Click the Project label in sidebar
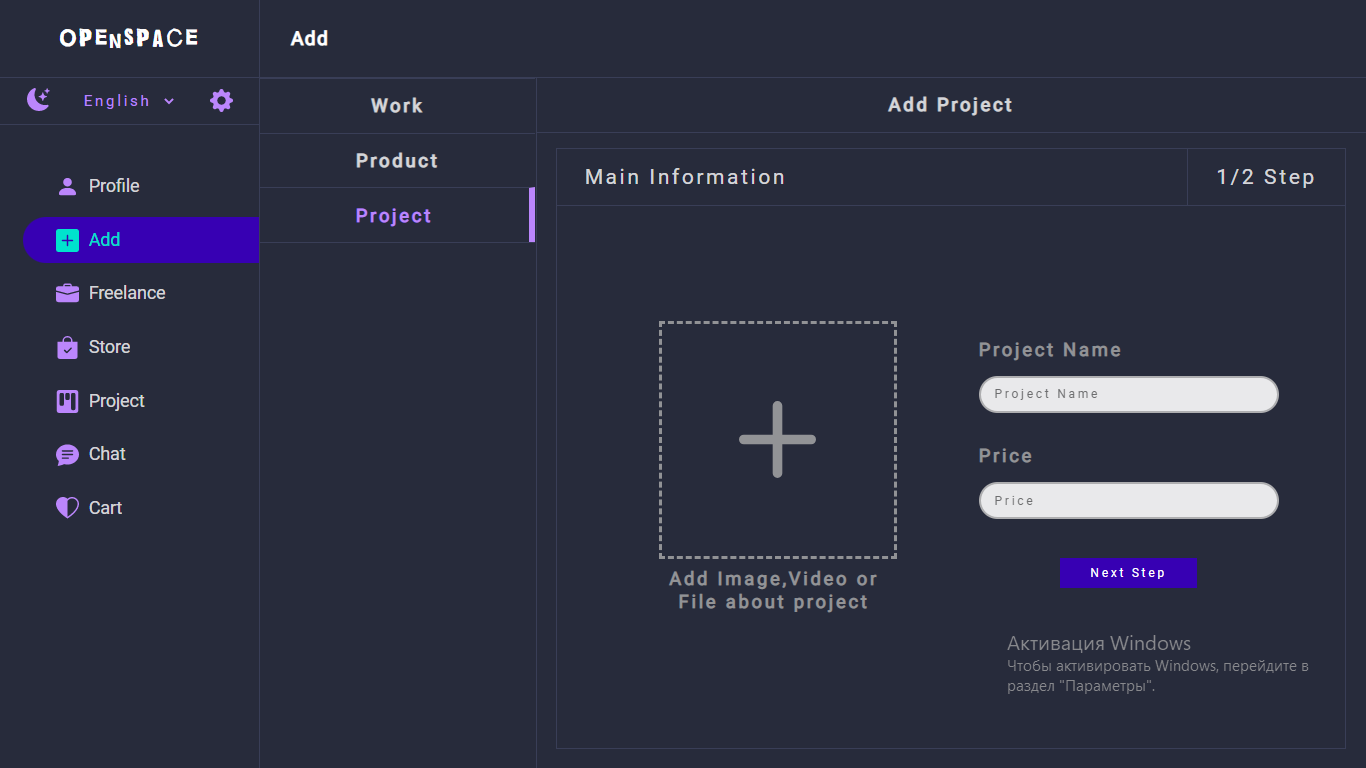This screenshot has height=768, width=1366. point(117,401)
